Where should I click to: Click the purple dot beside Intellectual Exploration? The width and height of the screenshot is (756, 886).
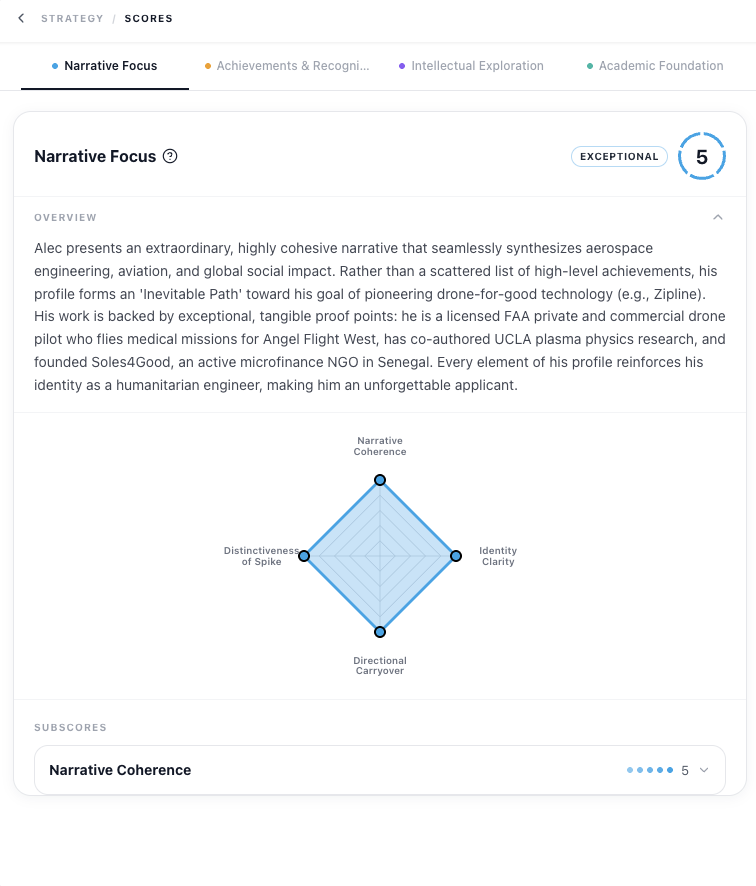(x=402, y=66)
